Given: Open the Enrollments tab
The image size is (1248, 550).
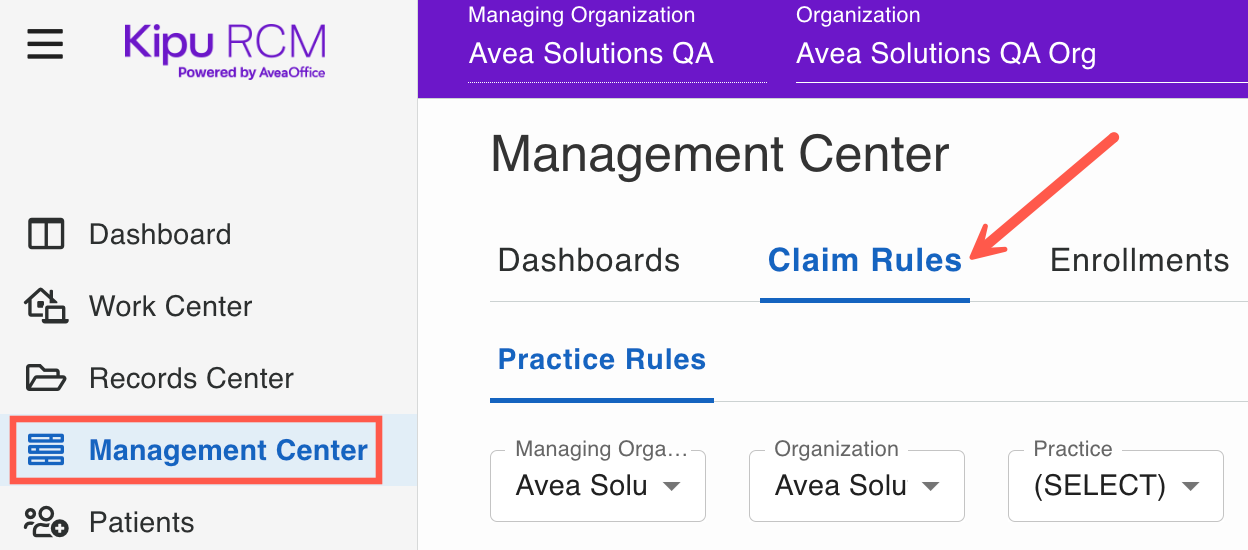Looking at the screenshot, I should tap(1139, 261).
